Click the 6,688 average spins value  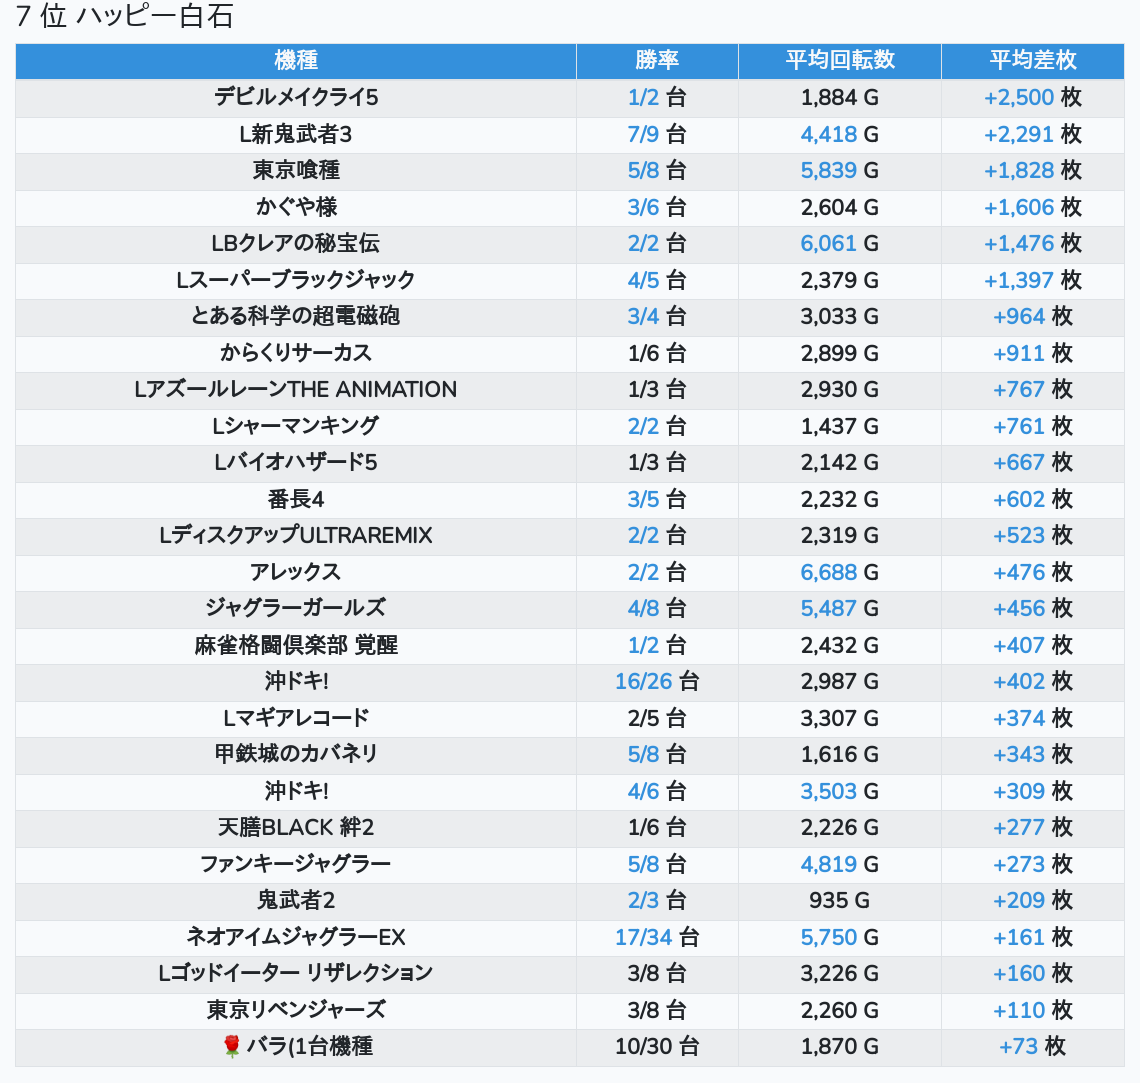pyautogui.click(x=828, y=572)
